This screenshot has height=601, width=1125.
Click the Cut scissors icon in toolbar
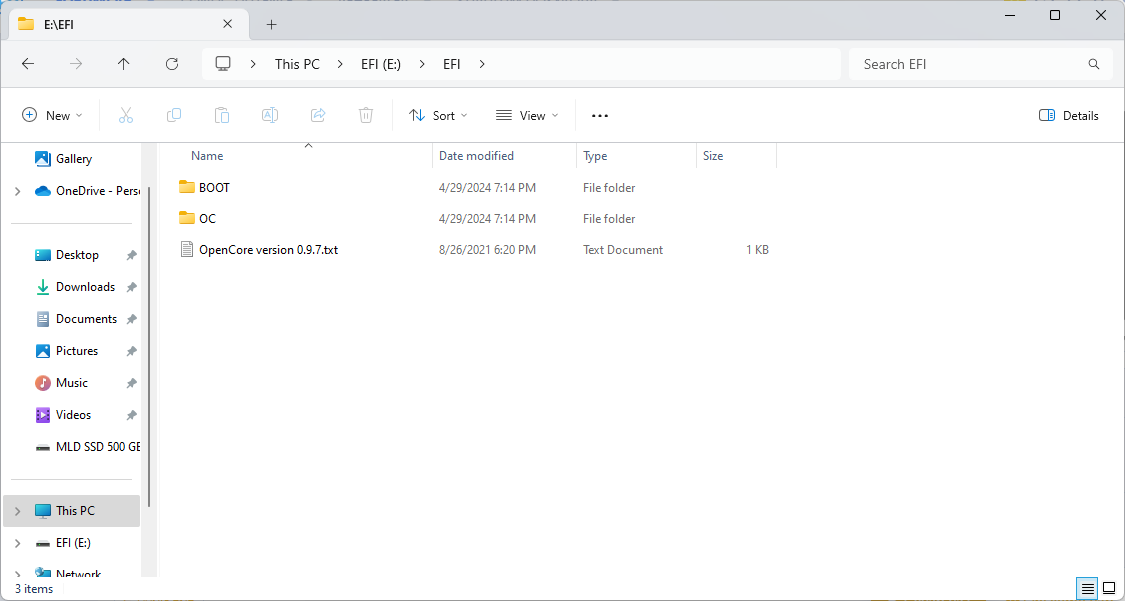tap(126, 116)
